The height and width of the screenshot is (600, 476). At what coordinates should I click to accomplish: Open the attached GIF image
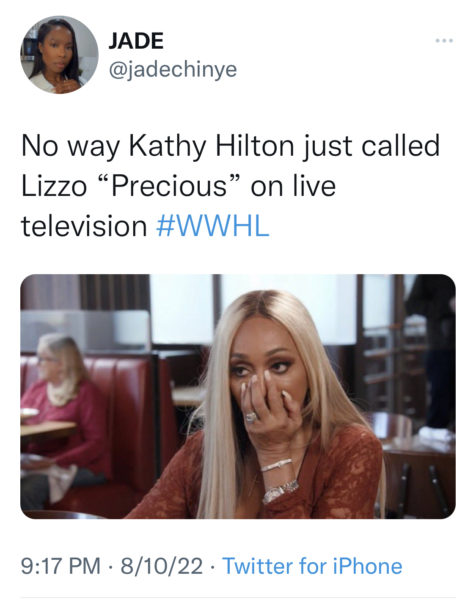point(238,396)
